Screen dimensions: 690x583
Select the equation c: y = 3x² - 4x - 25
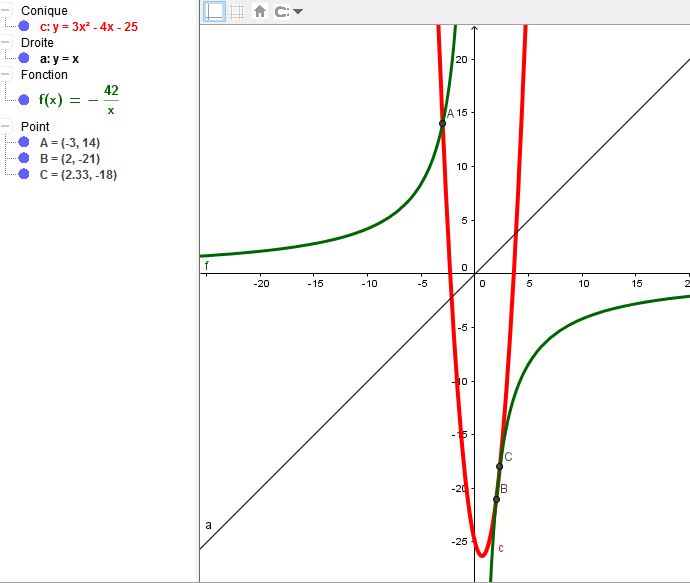tap(88, 27)
